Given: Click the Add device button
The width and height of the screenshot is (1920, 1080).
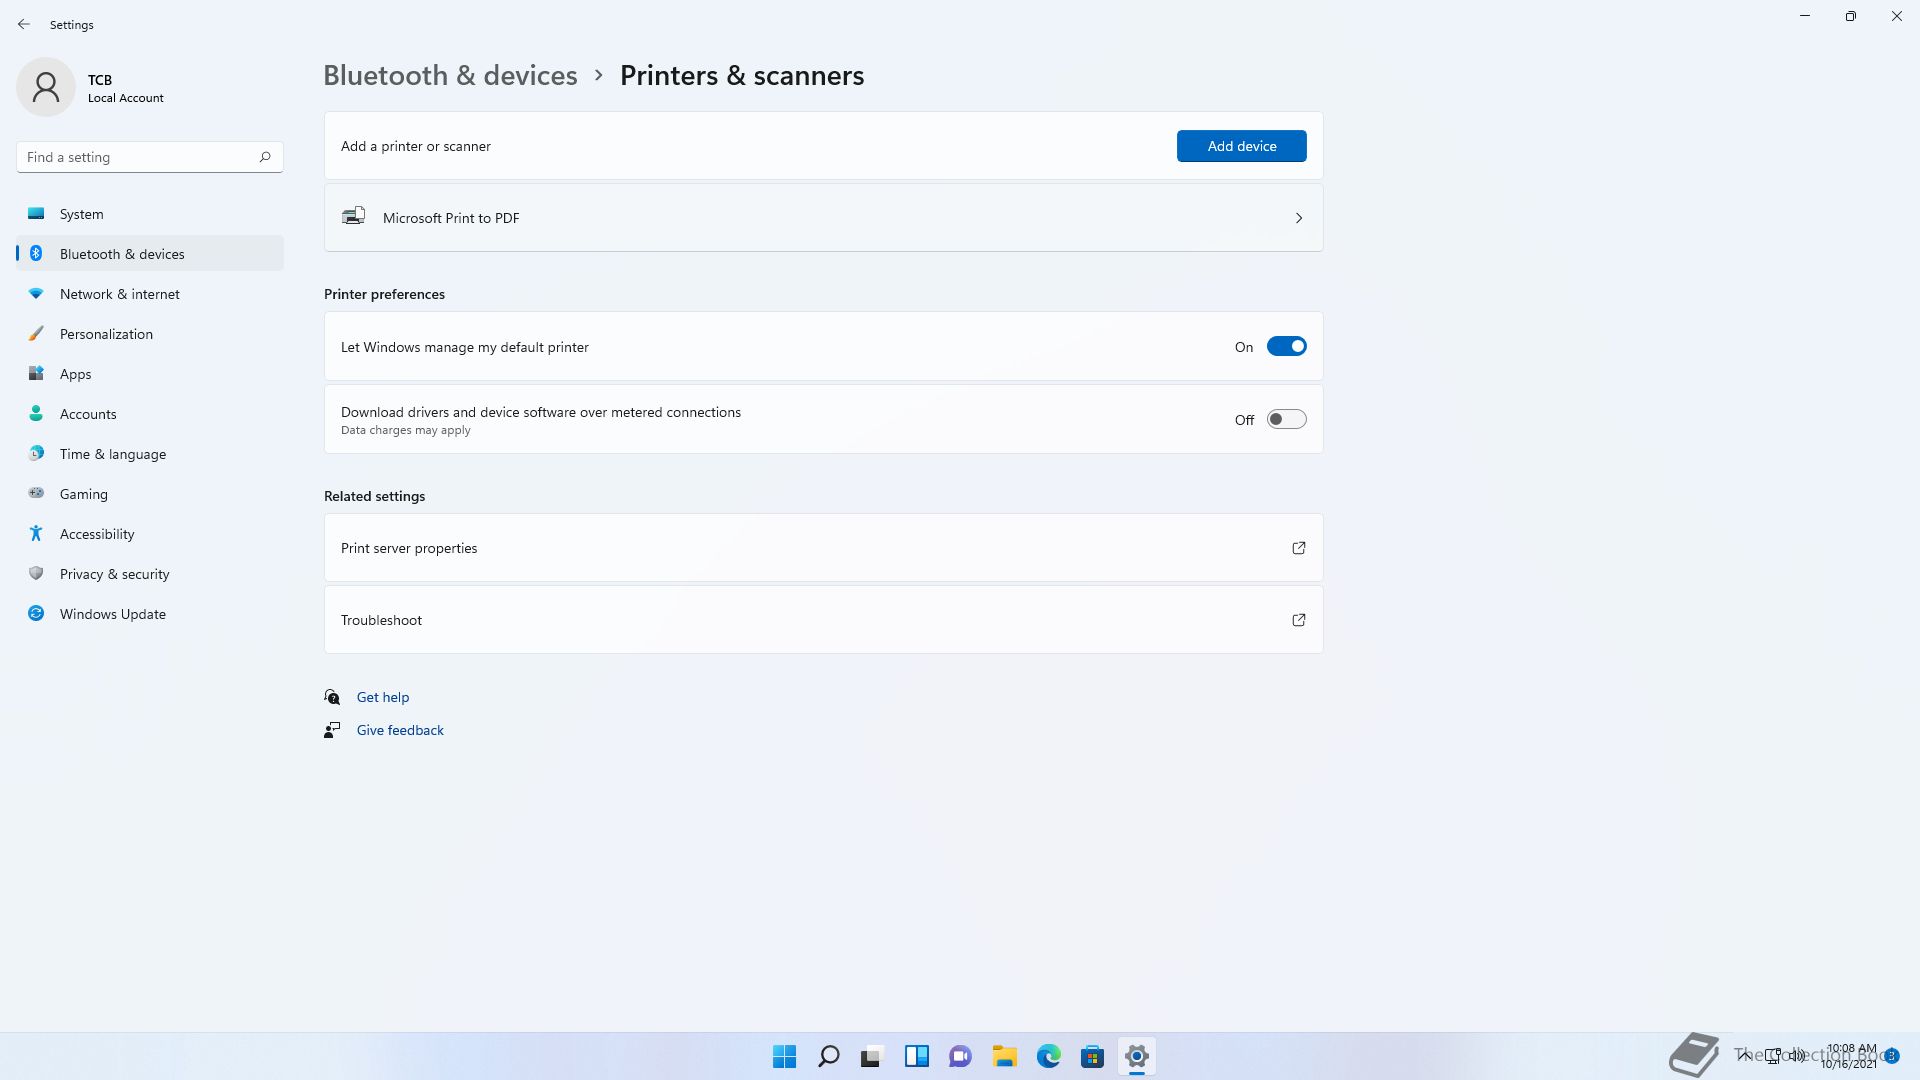Looking at the screenshot, I should coord(1241,146).
